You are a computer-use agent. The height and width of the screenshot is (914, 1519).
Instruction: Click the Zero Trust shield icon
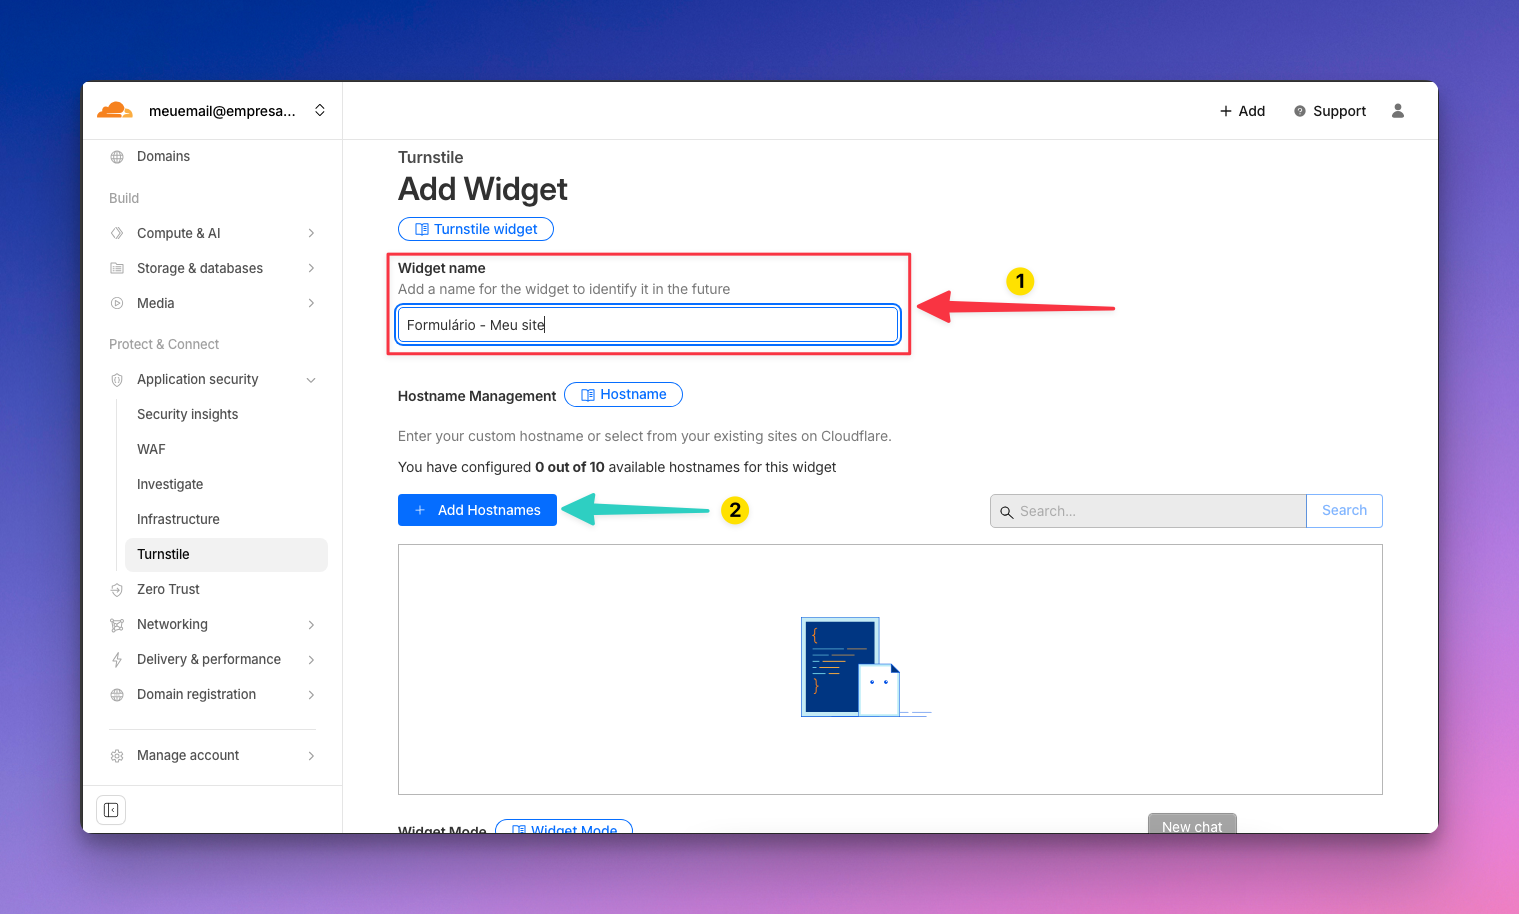click(x=117, y=590)
